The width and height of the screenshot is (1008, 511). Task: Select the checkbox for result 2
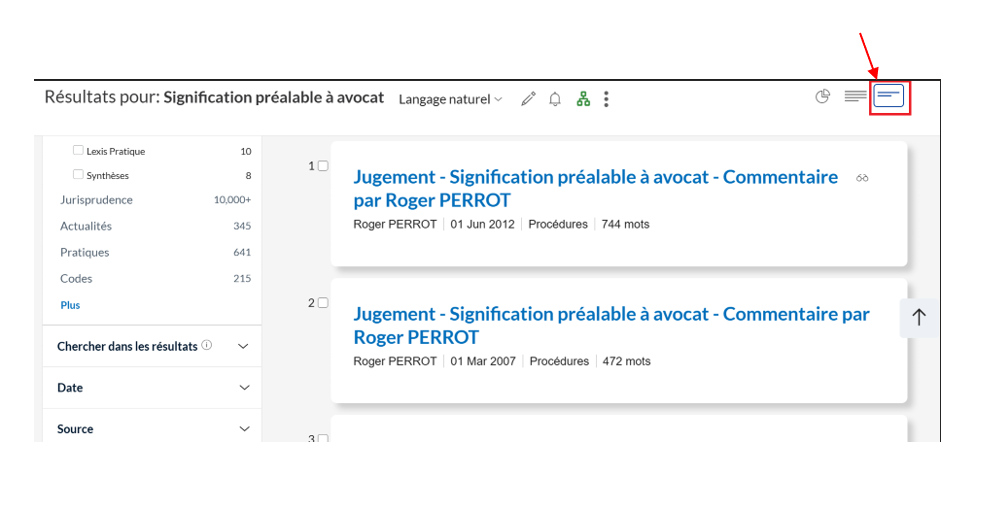coord(323,303)
